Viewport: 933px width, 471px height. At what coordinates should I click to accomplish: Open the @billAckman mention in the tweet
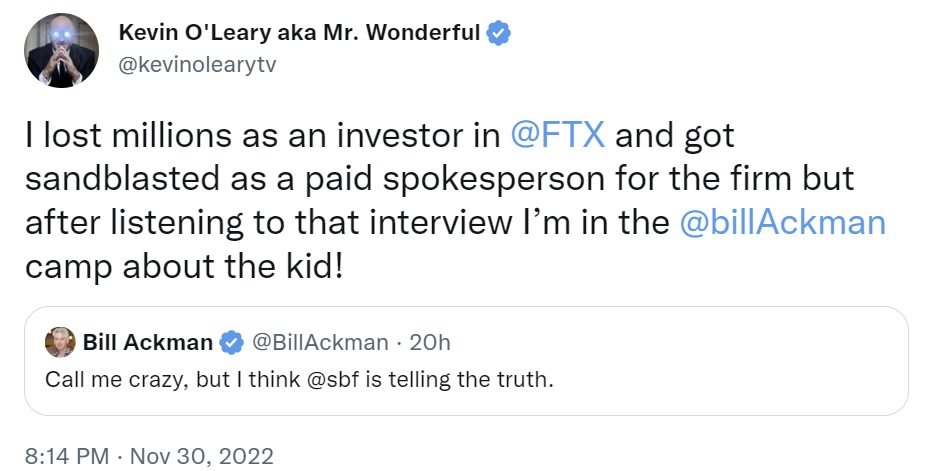pos(782,221)
